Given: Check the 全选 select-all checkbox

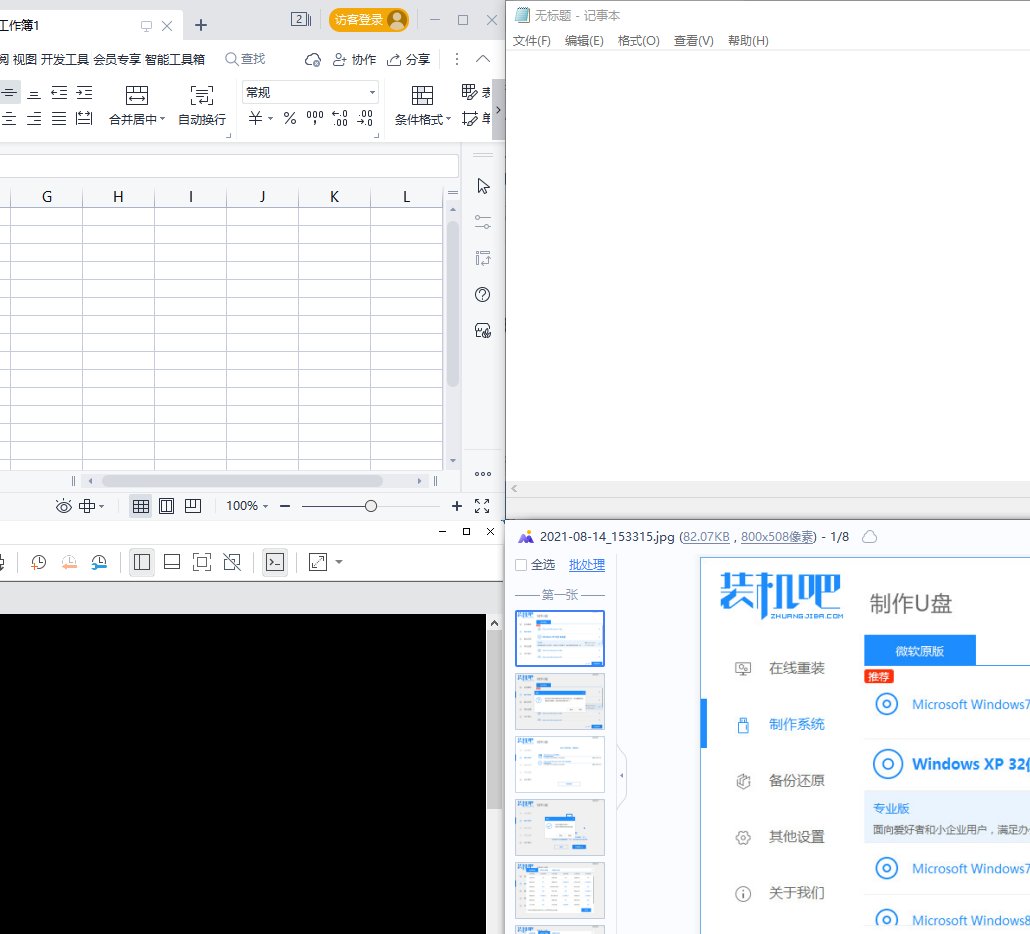Looking at the screenshot, I should coord(521,565).
